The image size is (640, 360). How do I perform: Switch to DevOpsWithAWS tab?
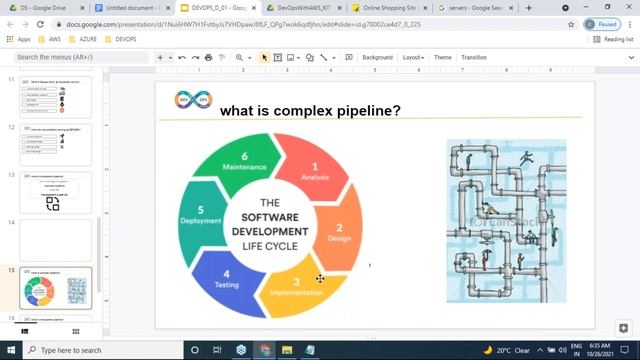pyautogui.click(x=303, y=8)
